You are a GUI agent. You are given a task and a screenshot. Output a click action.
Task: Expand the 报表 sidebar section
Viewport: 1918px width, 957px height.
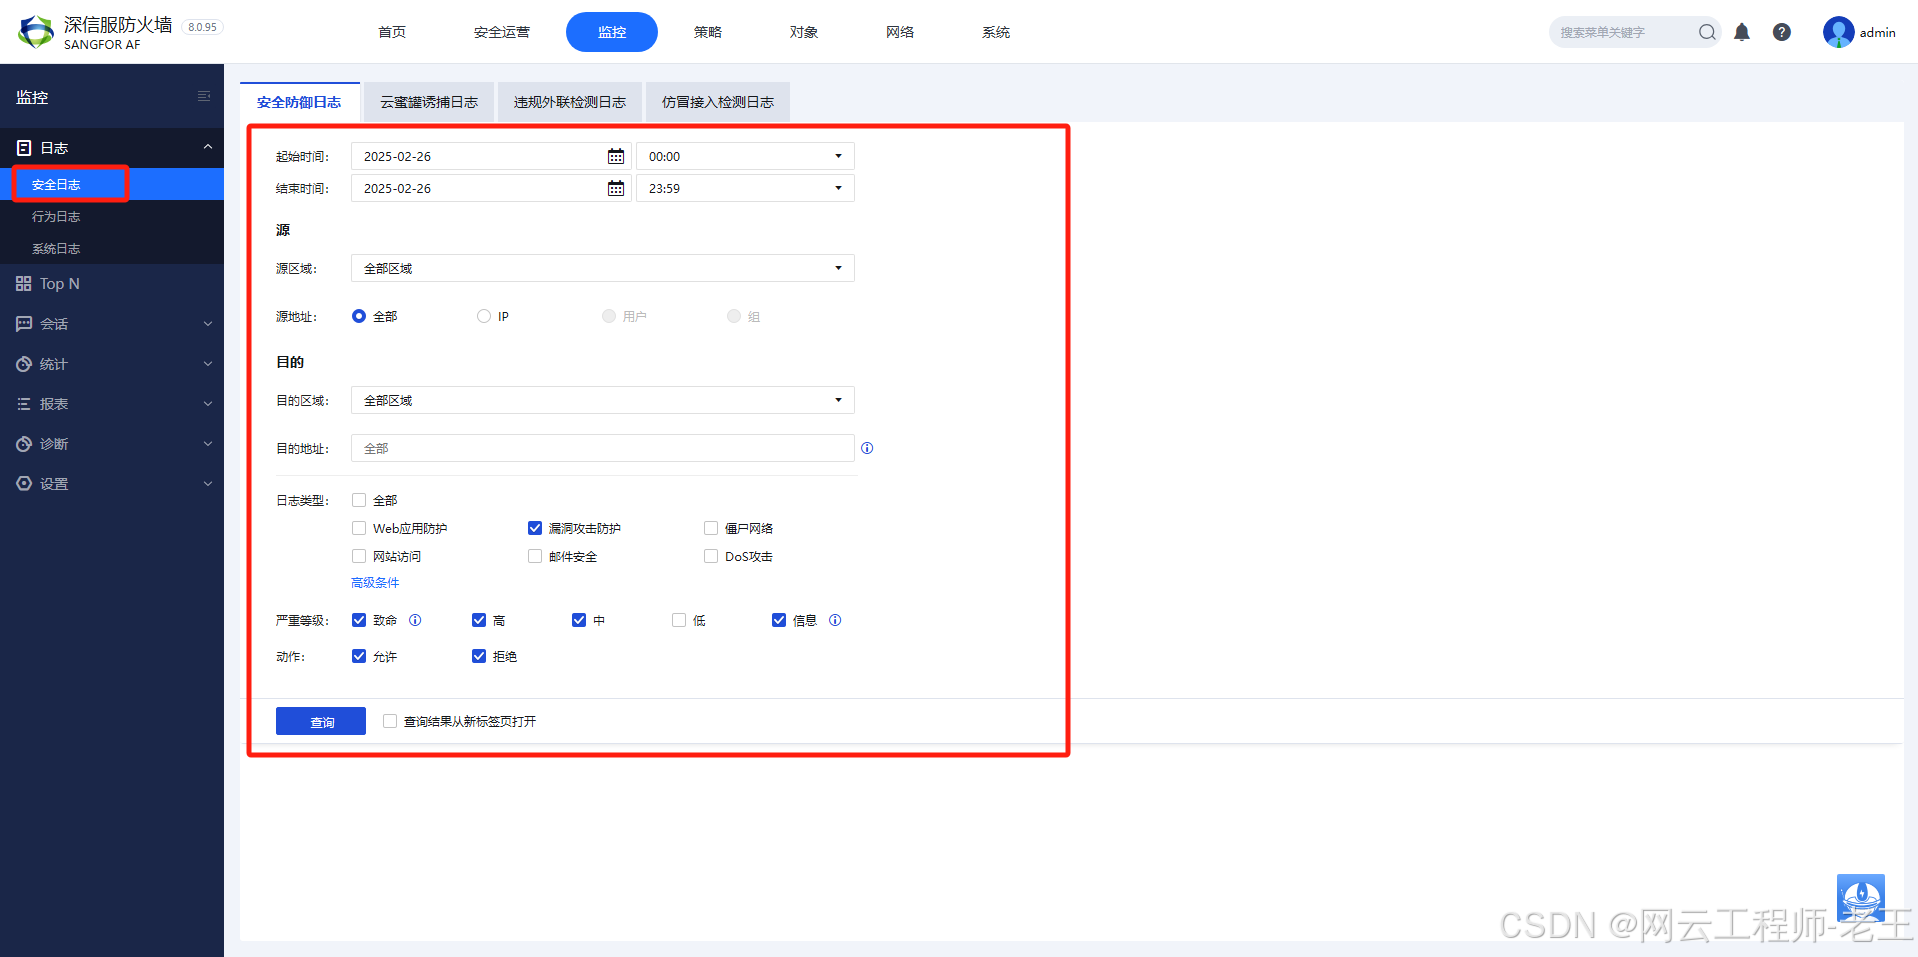click(x=208, y=404)
